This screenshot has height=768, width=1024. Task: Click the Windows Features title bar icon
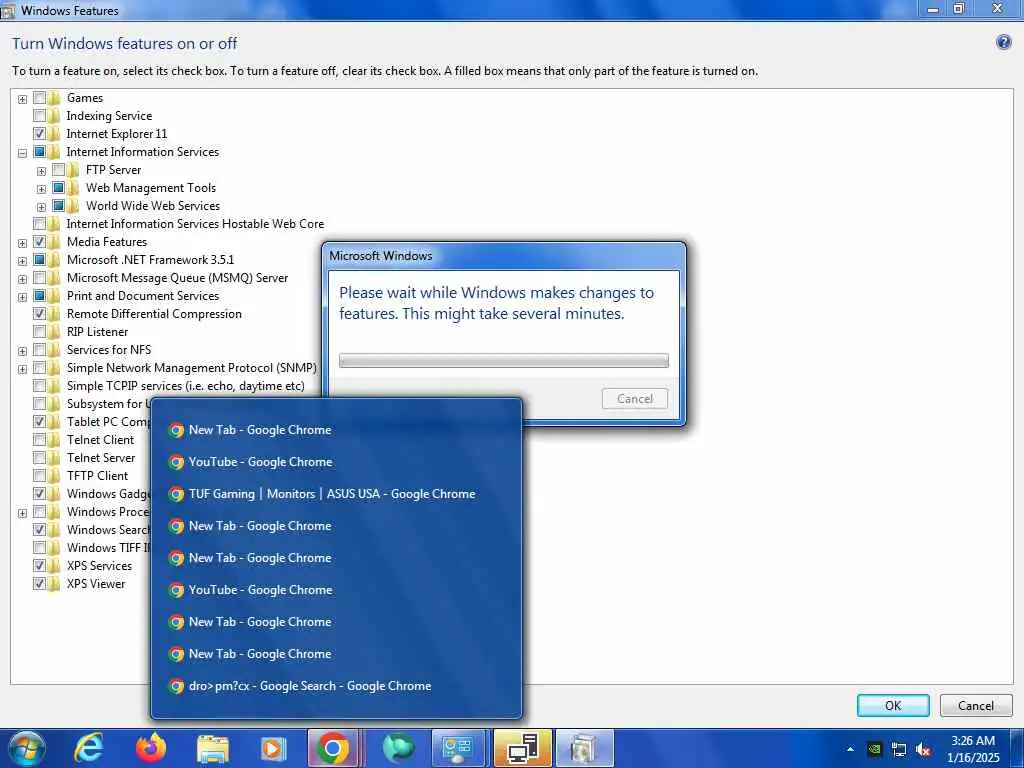[x=8, y=10]
